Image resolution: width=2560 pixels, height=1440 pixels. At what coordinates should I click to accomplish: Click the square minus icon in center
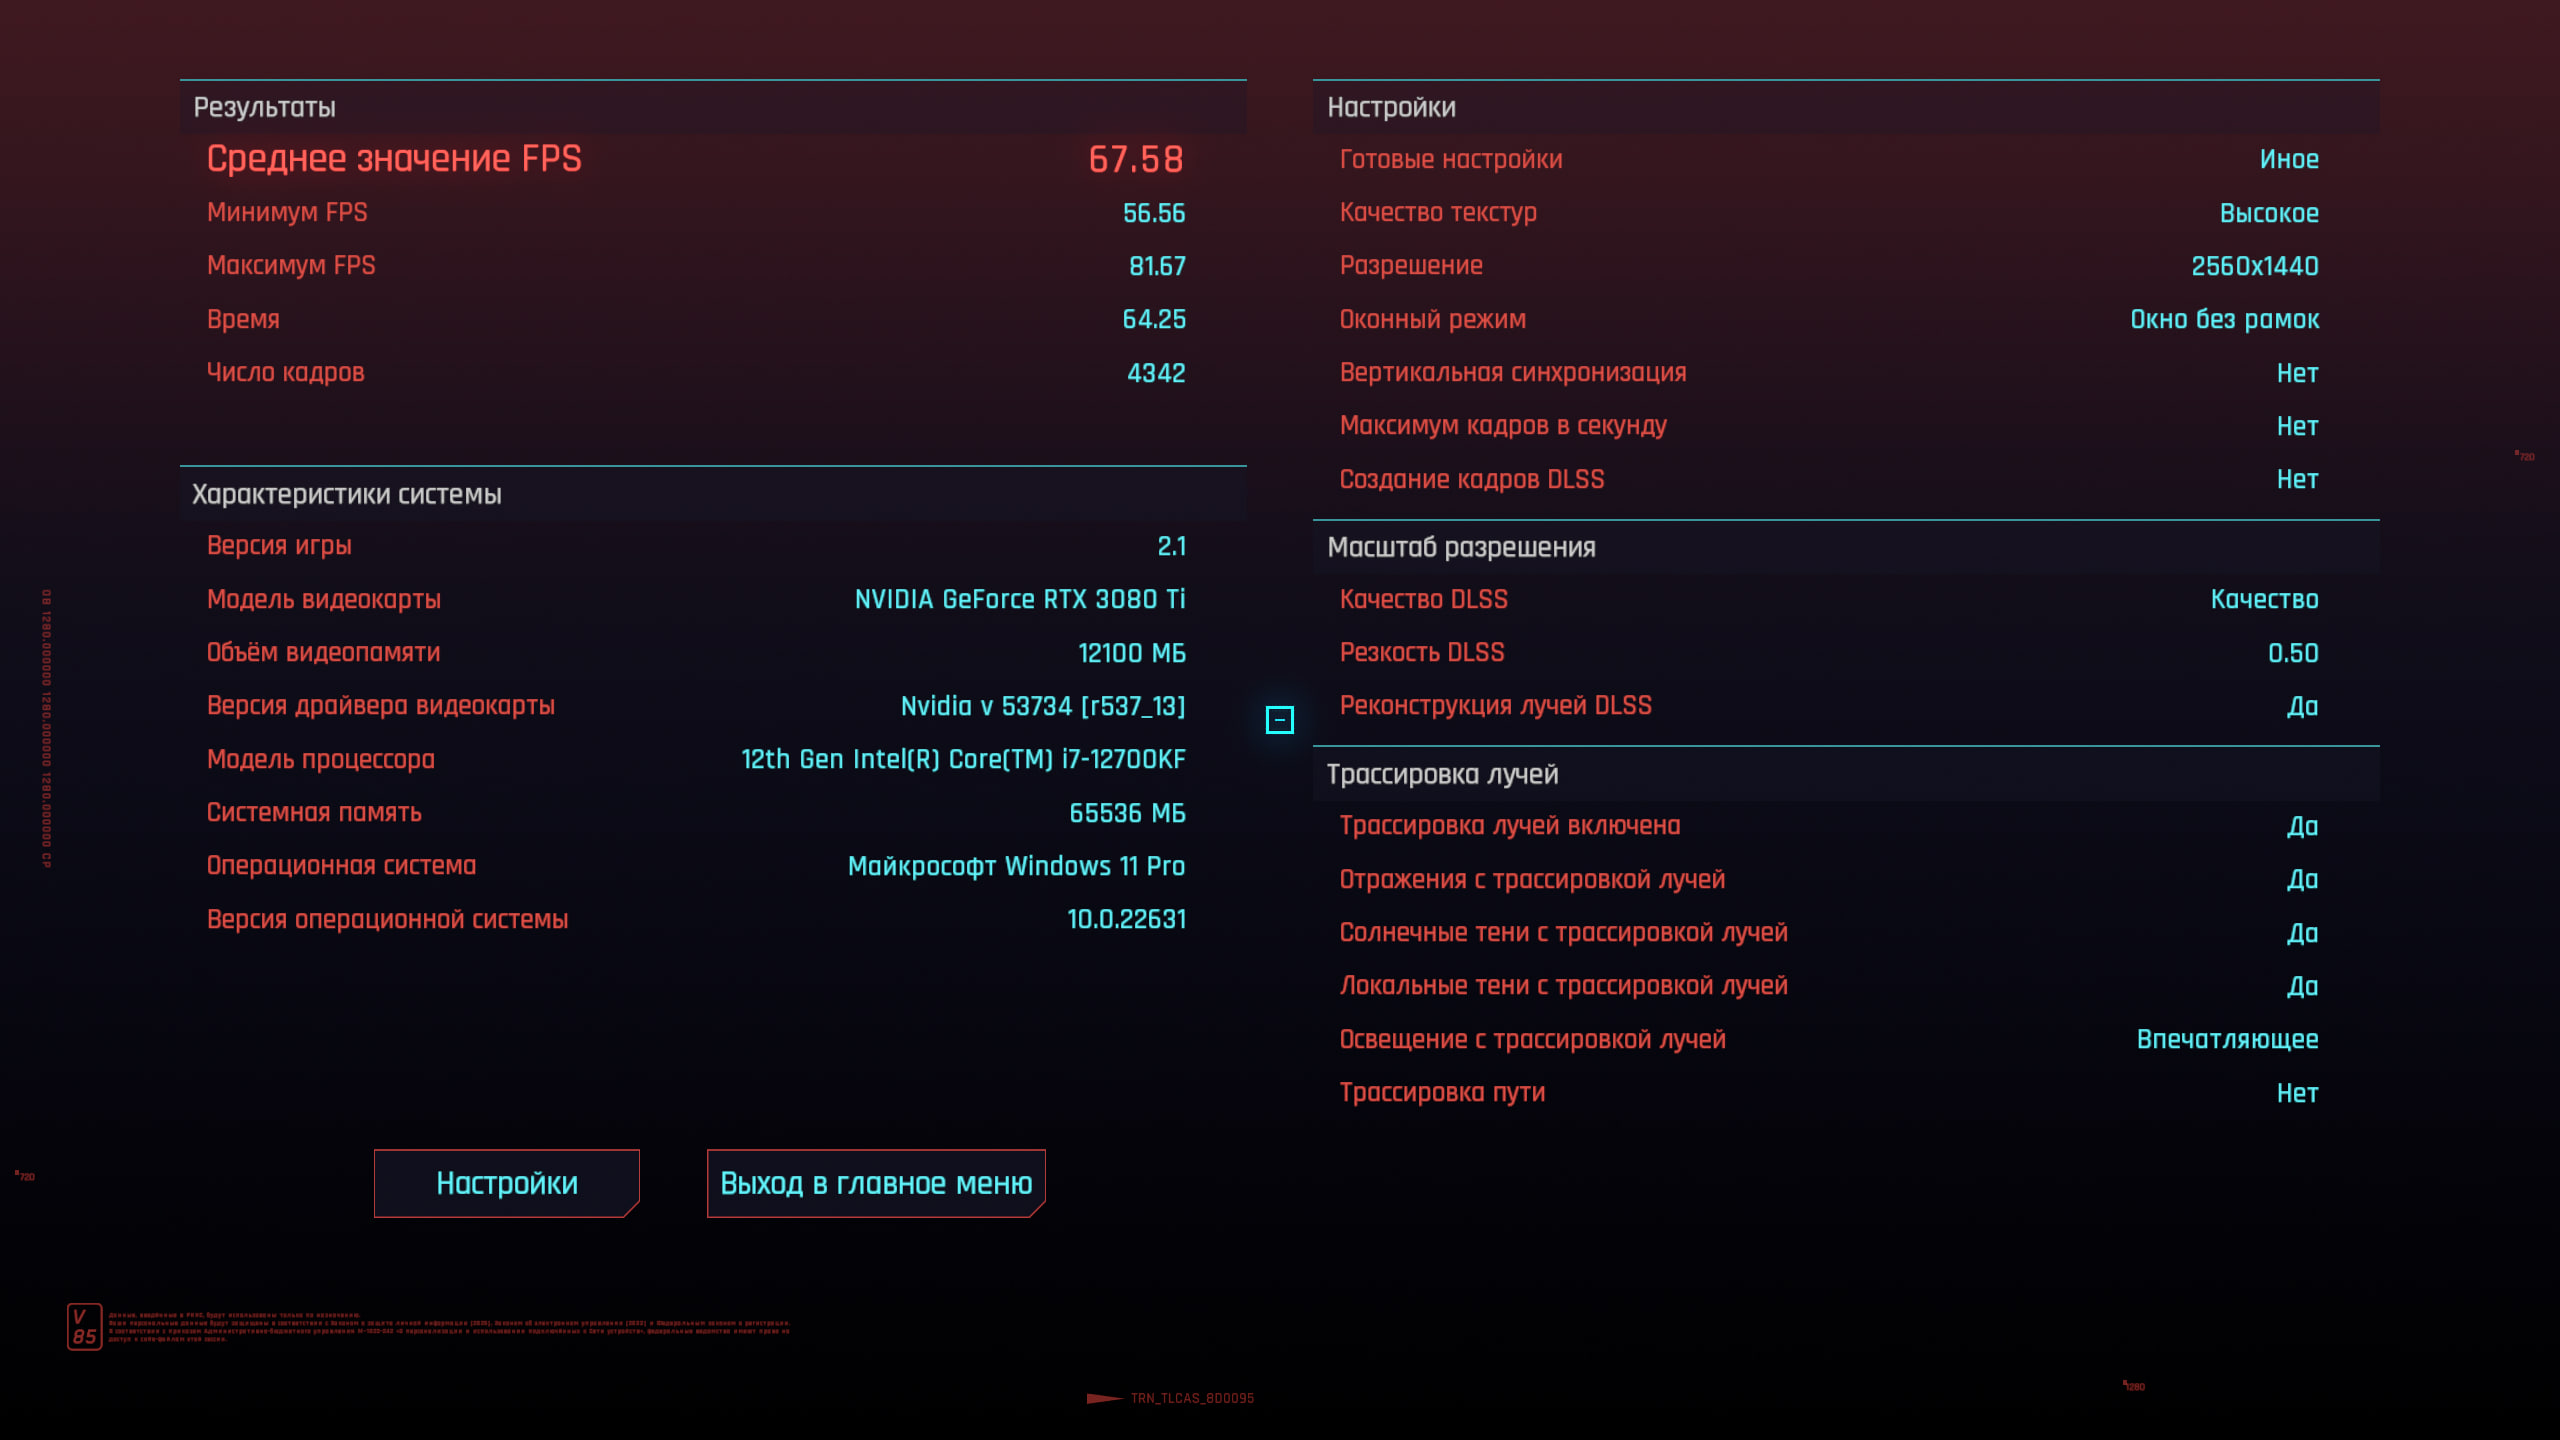[x=1279, y=720]
